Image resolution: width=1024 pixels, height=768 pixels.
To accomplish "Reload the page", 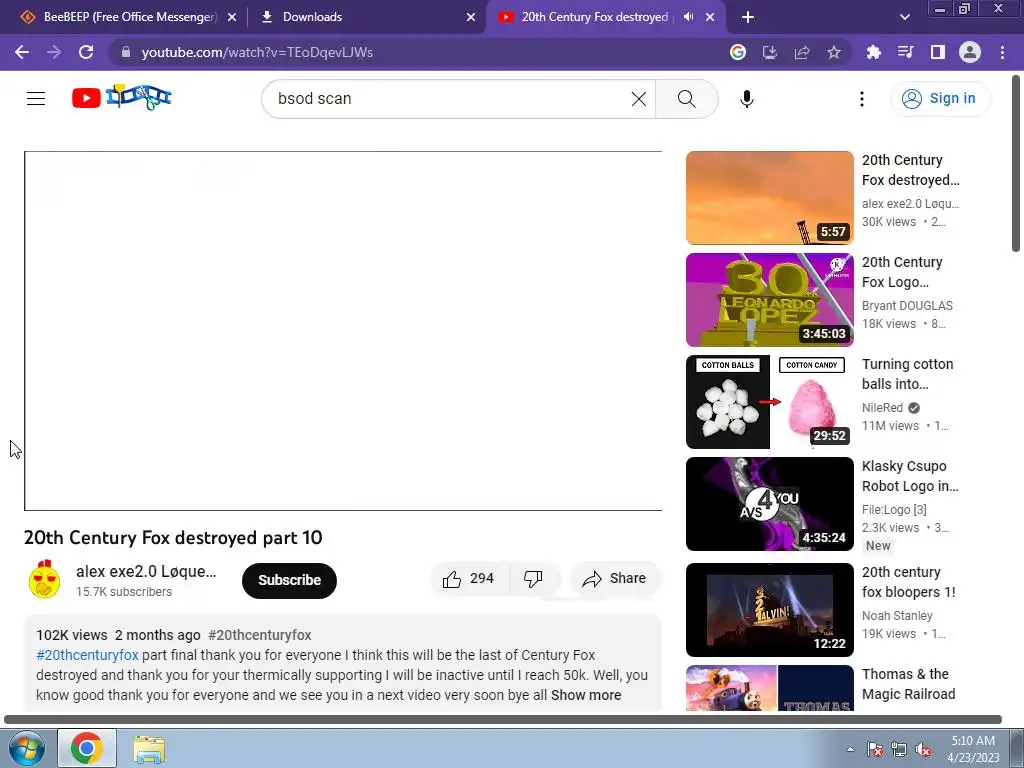I will click(x=86, y=52).
